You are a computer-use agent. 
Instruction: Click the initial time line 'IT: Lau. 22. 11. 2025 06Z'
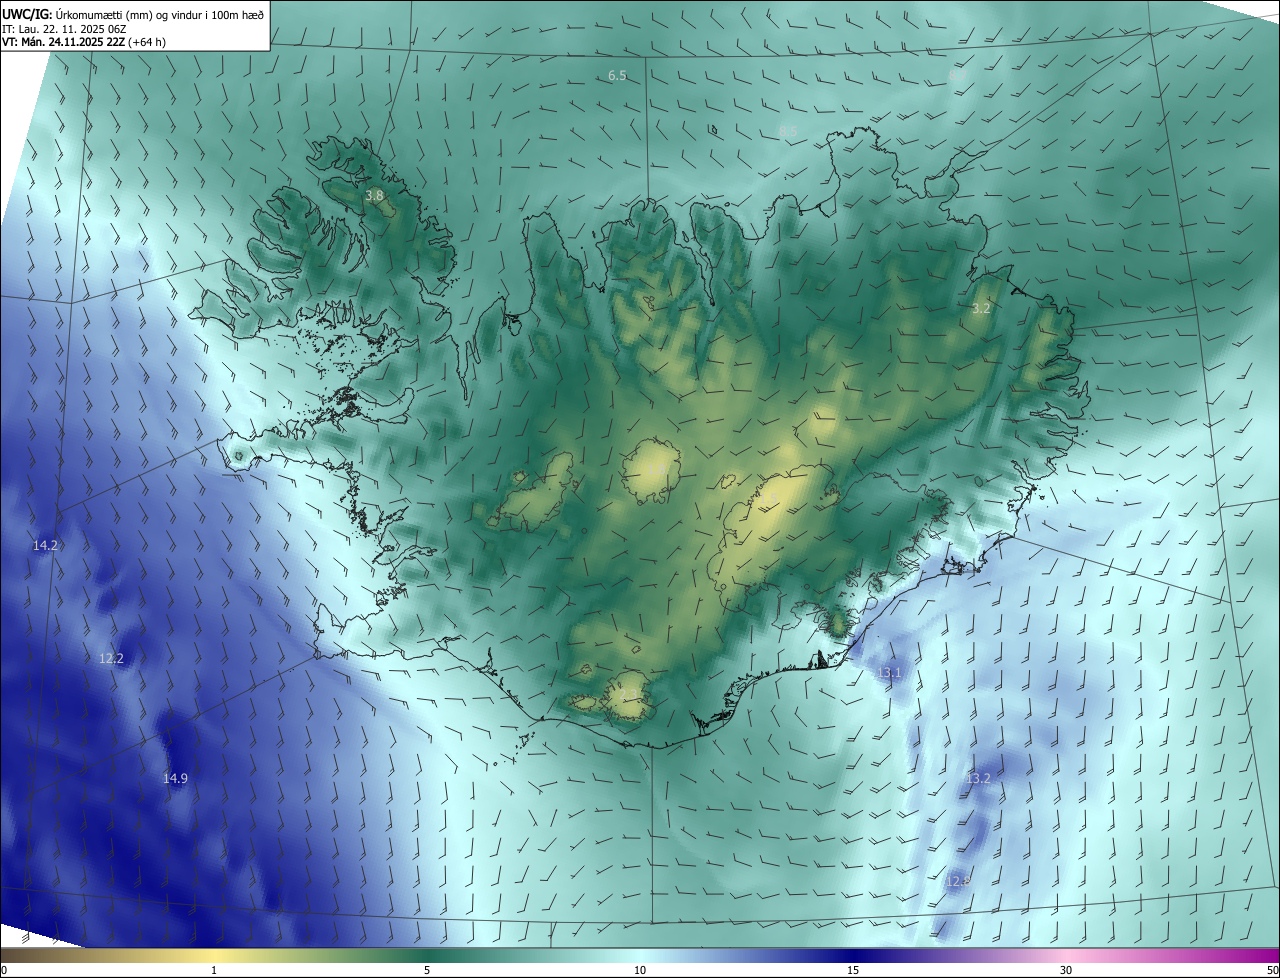66,29
